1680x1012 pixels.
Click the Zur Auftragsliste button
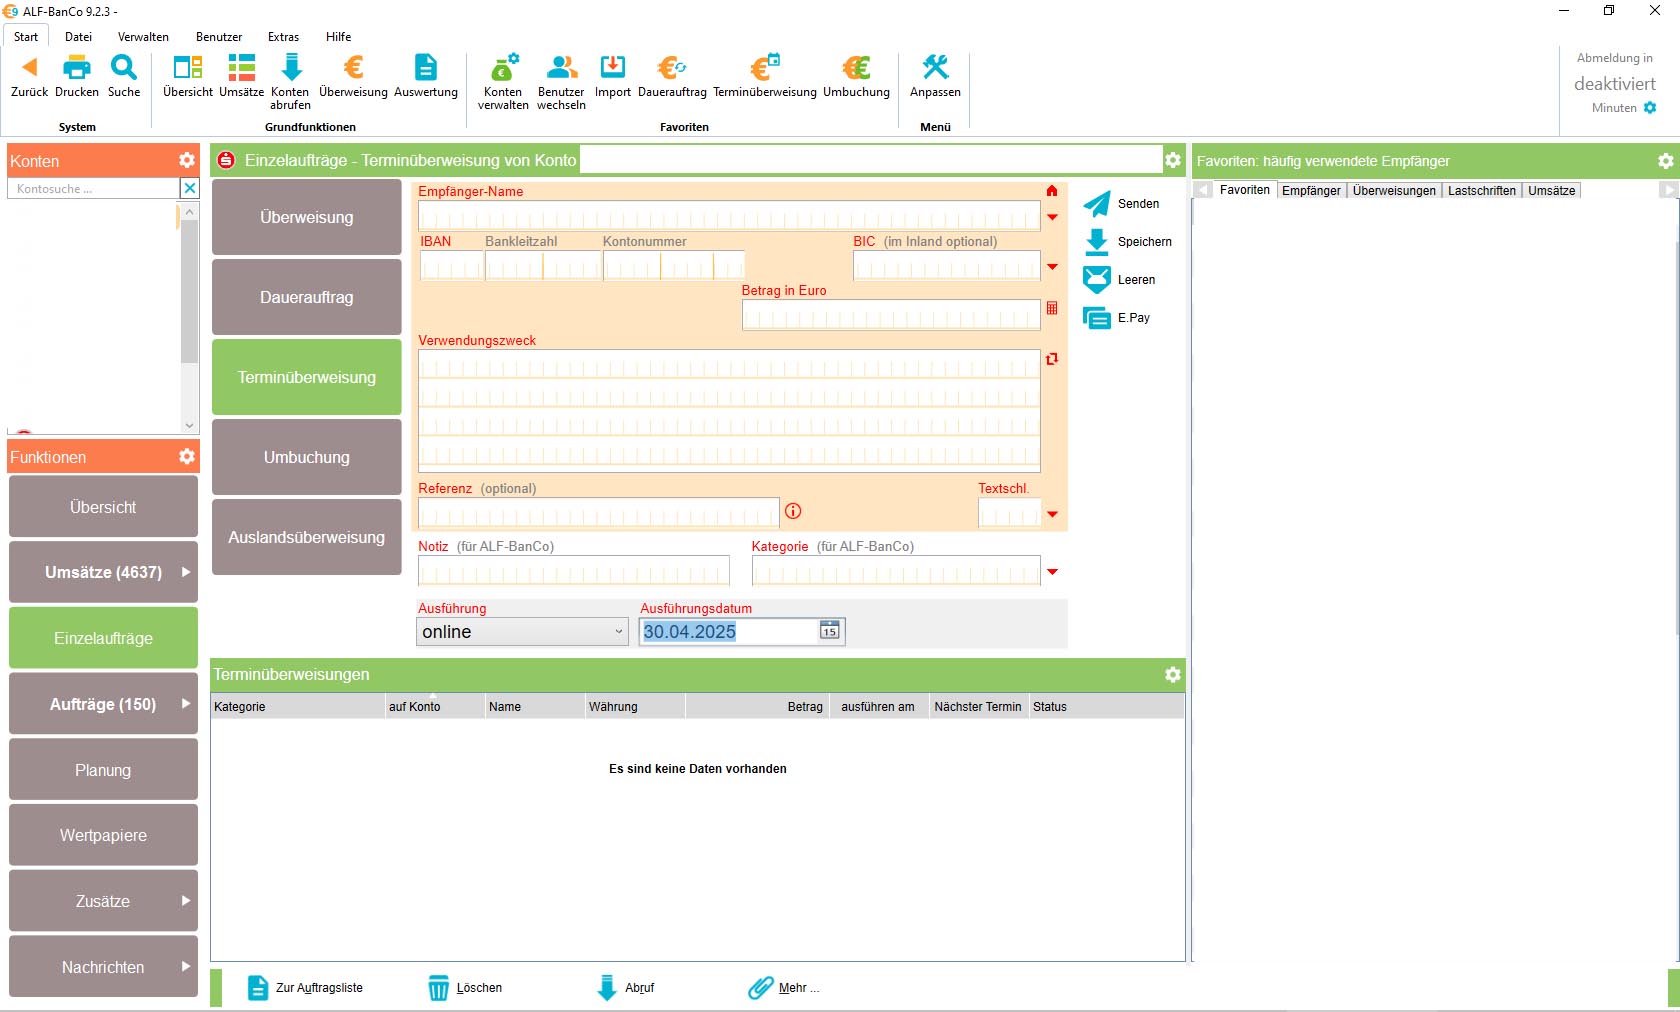click(306, 988)
